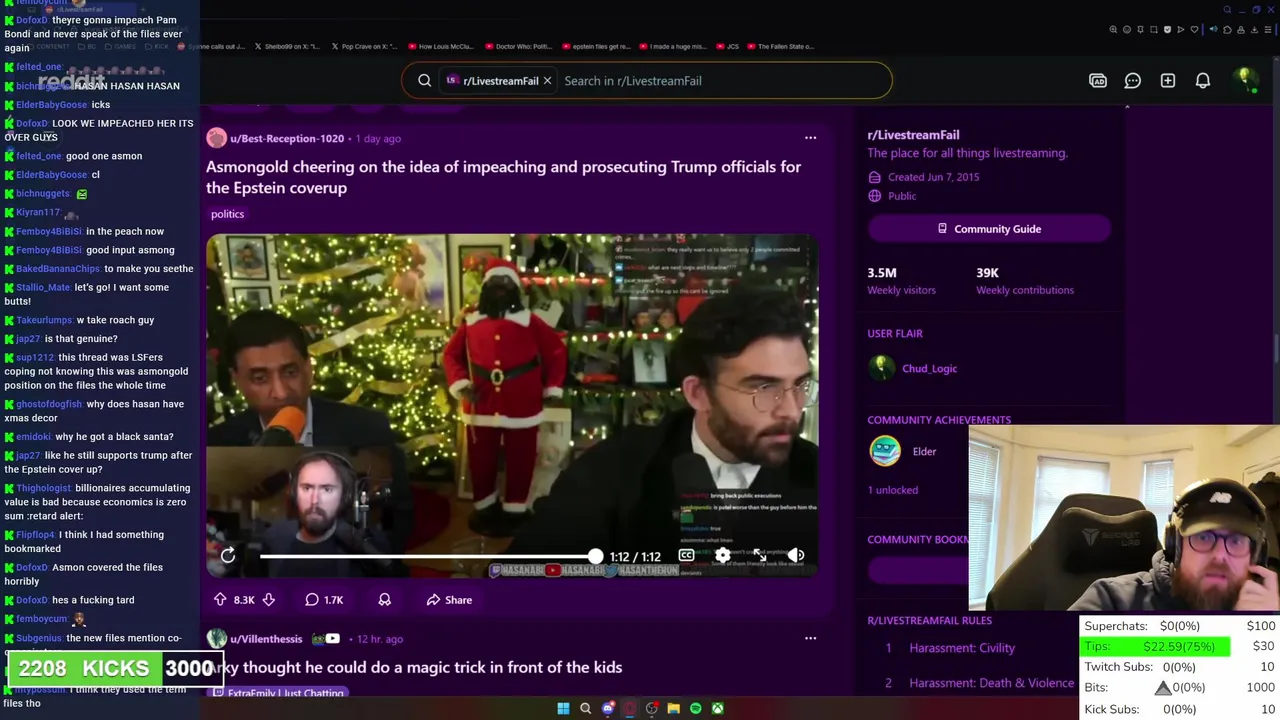Toggle closed captions on the video
This screenshot has width=1280, height=720.
[686, 556]
